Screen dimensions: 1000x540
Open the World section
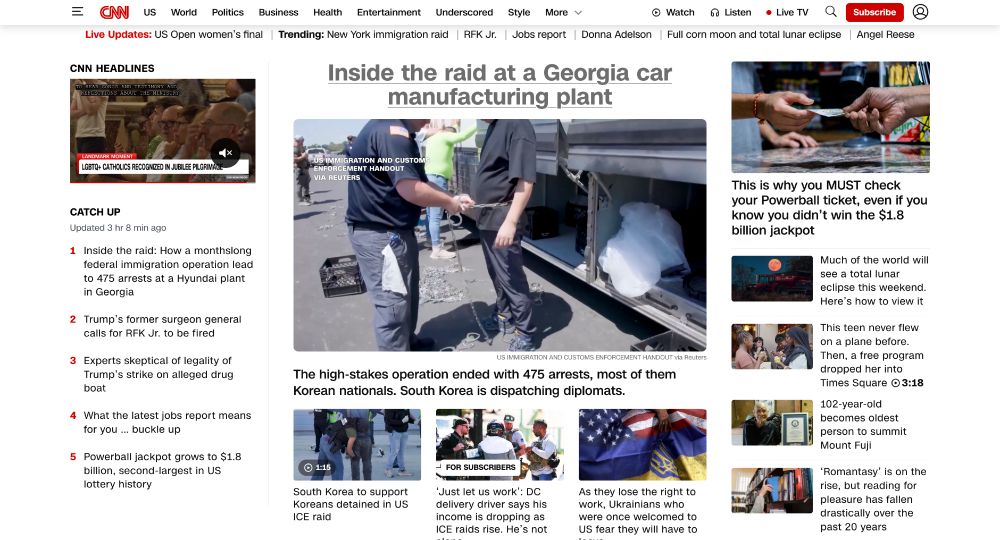tap(184, 12)
